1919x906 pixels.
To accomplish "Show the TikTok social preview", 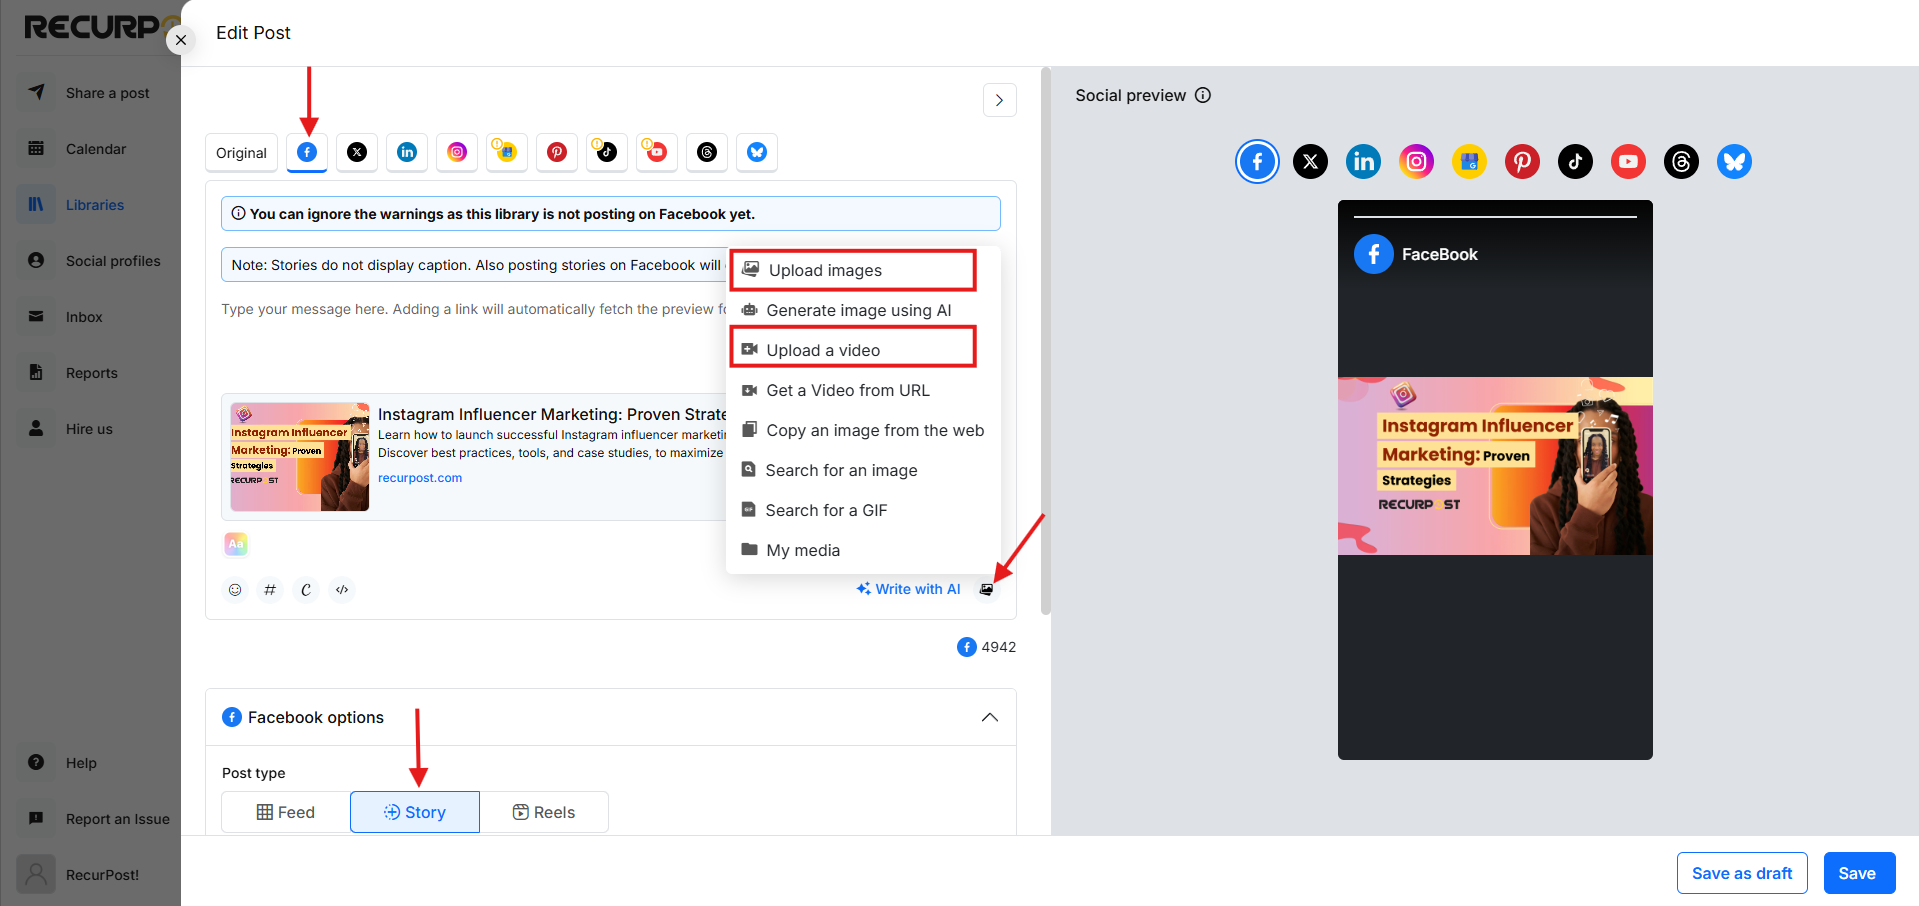I will (x=1575, y=161).
